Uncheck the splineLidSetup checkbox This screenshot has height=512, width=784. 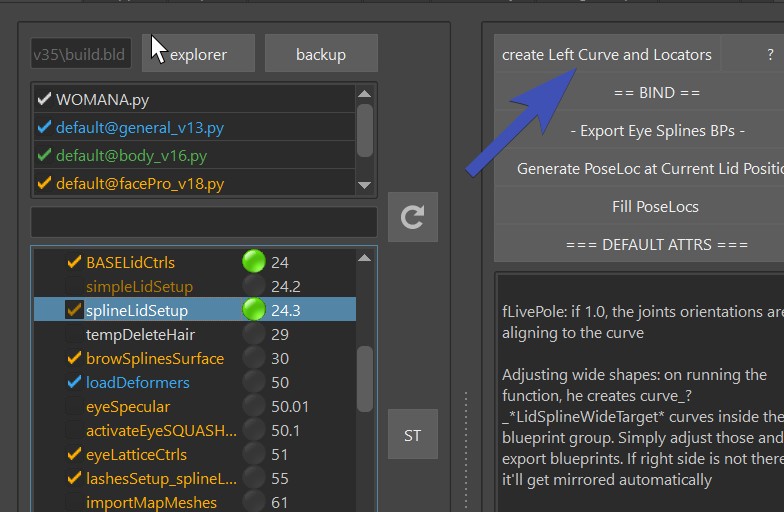(x=74, y=310)
